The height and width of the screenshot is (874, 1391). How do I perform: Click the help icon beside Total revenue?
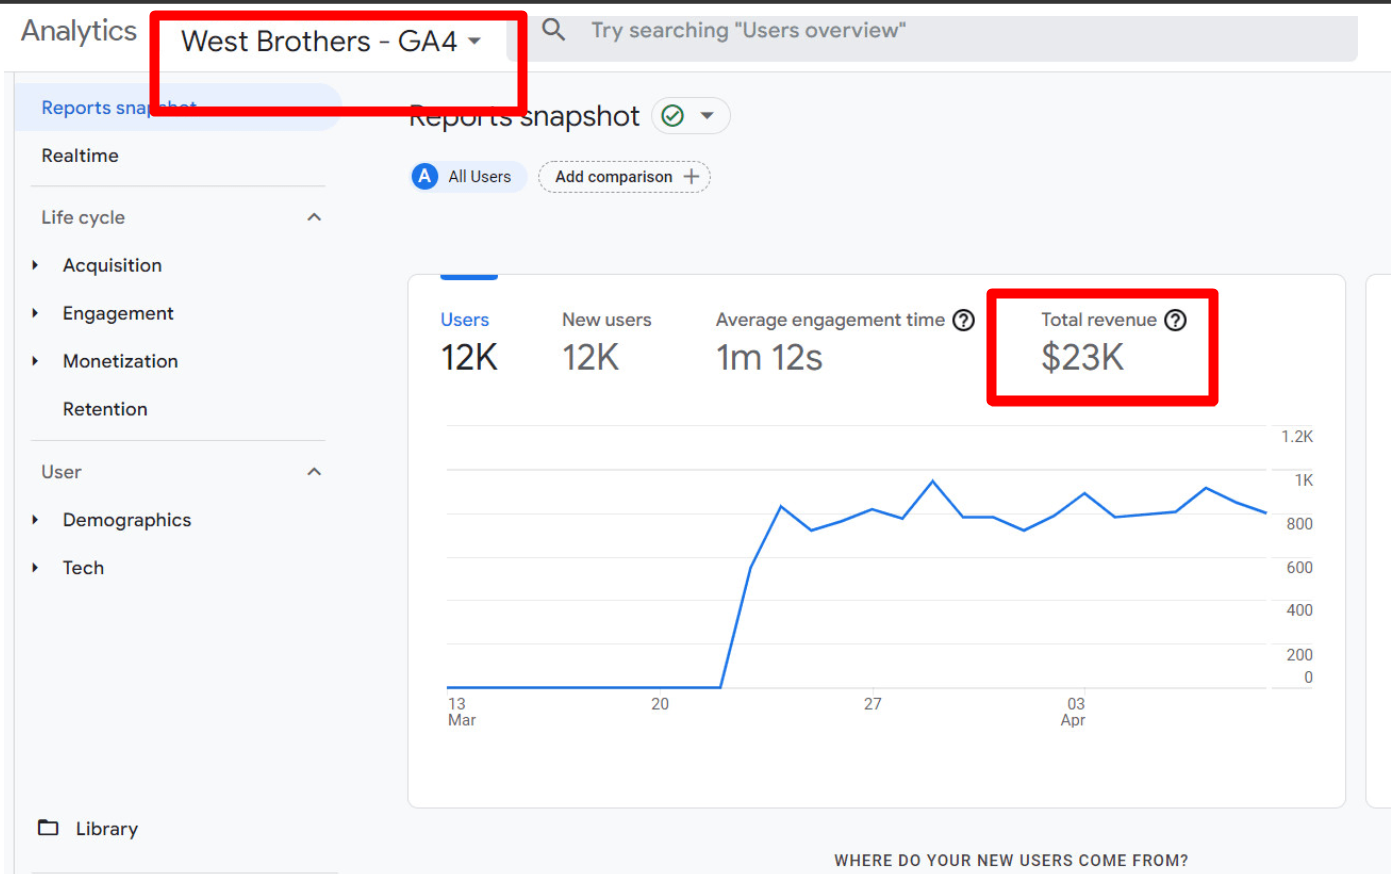point(1176,320)
